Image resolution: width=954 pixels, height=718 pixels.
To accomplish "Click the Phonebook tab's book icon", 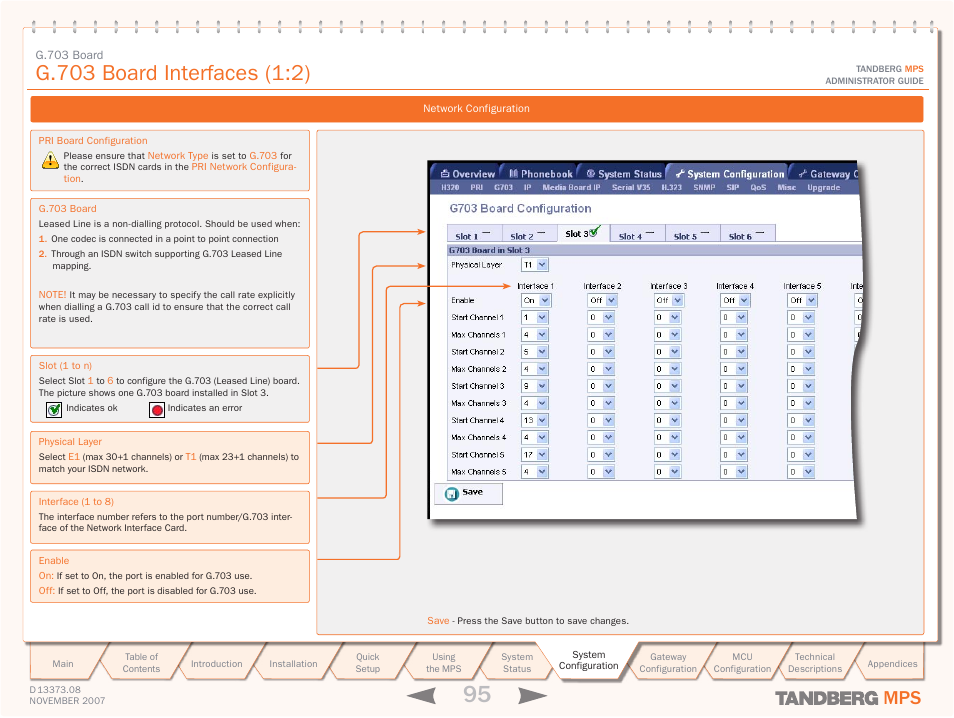I will [x=514, y=173].
